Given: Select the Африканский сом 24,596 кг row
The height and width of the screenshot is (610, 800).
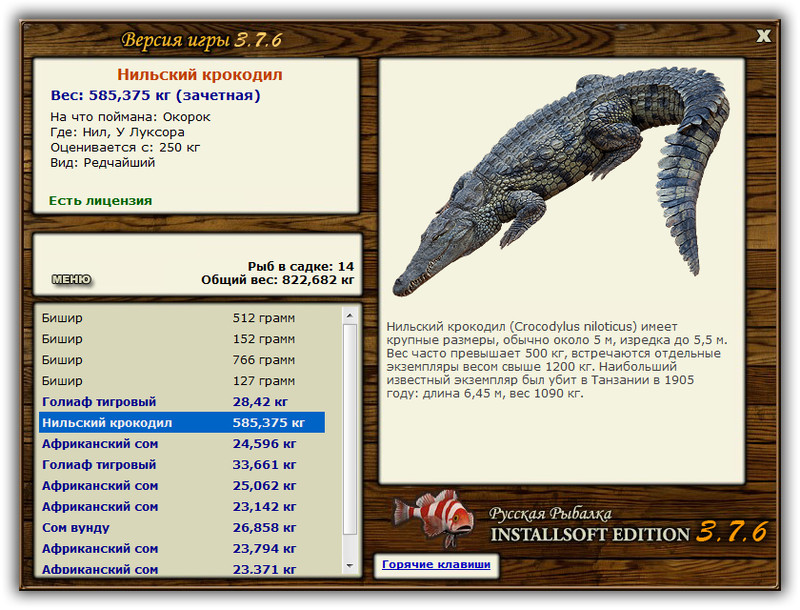Looking at the screenshot, I should click(x=182, y=444).
